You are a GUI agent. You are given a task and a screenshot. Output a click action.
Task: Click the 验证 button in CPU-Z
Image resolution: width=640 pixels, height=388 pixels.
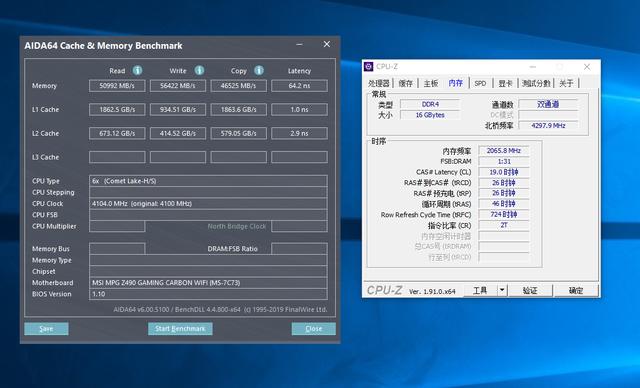click(x=530, y=290)
